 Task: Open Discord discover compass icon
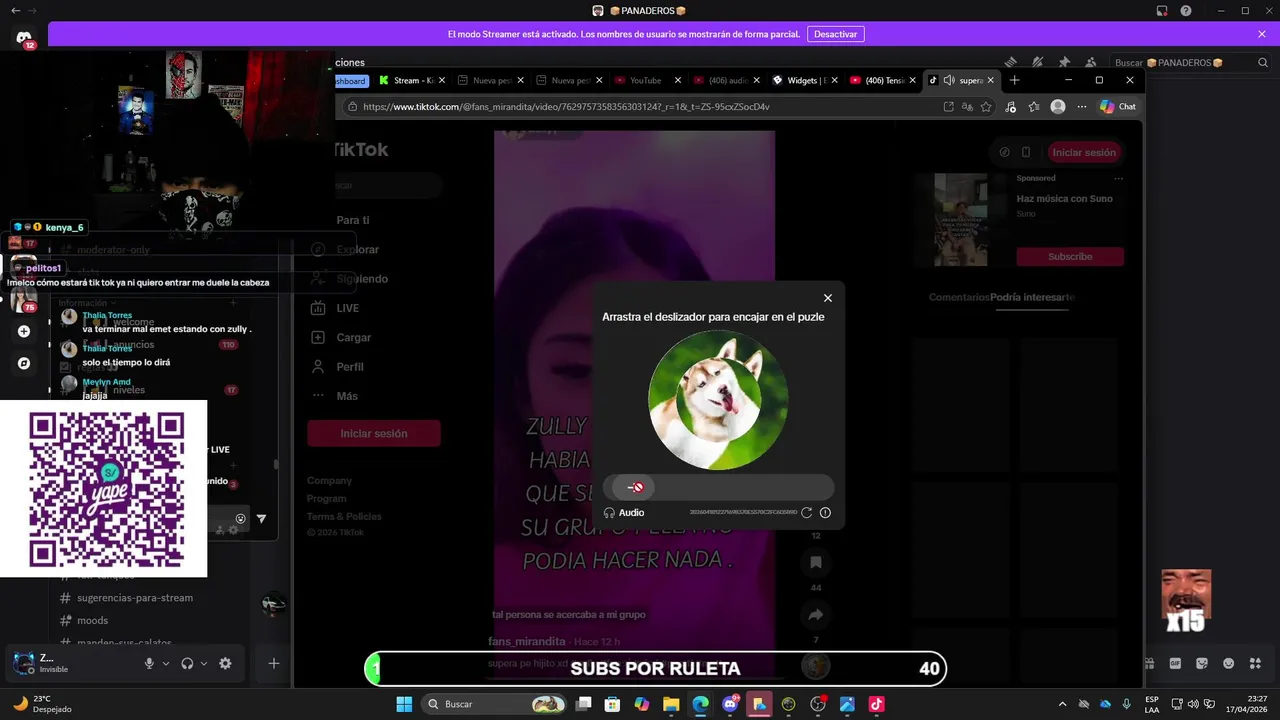[24, 363]
